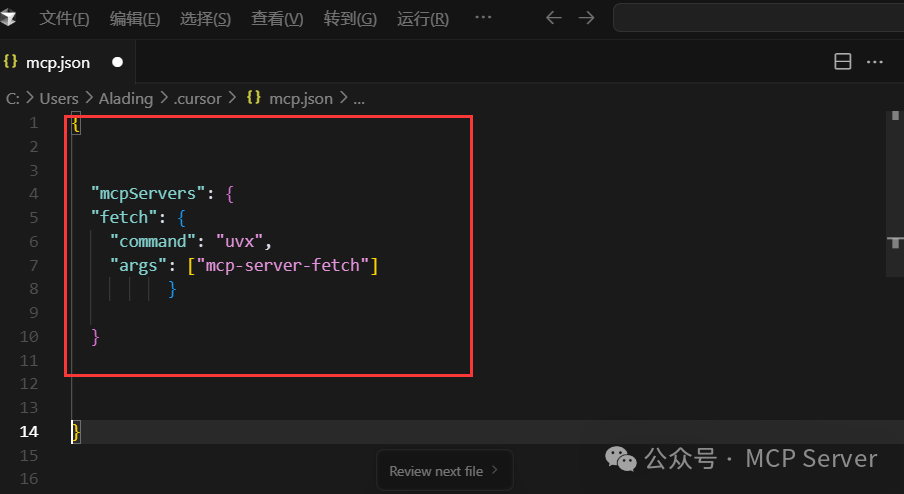The width and height of the screenshot is (904, 494).
Task: Click line number 14 in gutter
Action: click(28, 431)
